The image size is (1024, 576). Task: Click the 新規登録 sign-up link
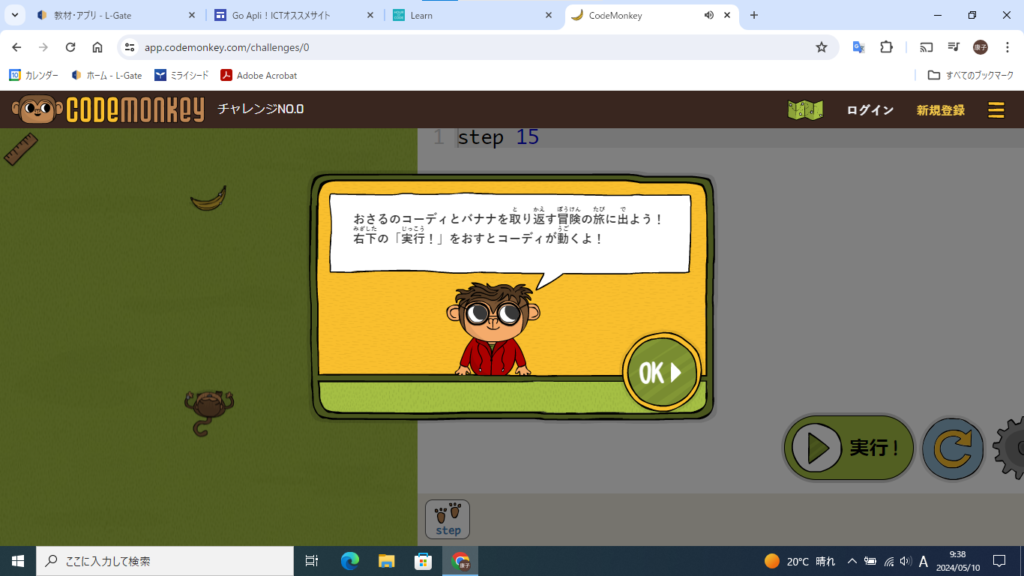(x=940, y=110)
